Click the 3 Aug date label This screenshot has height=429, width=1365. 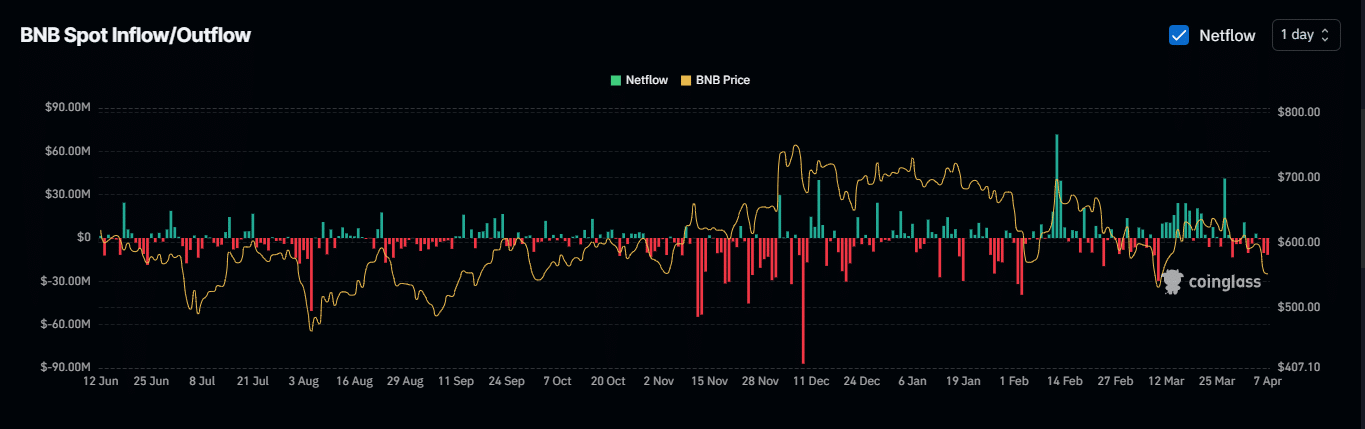[x=303, y=382]
